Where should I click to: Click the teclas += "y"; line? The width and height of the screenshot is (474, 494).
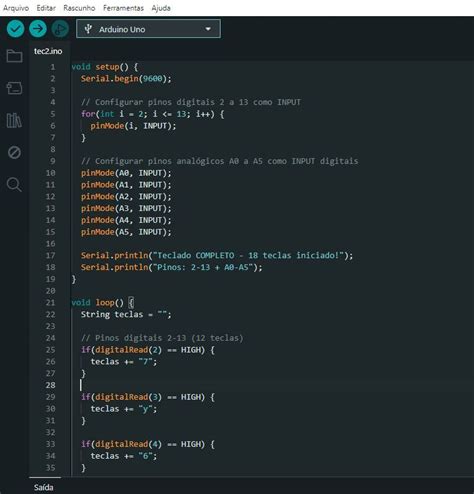124,409
